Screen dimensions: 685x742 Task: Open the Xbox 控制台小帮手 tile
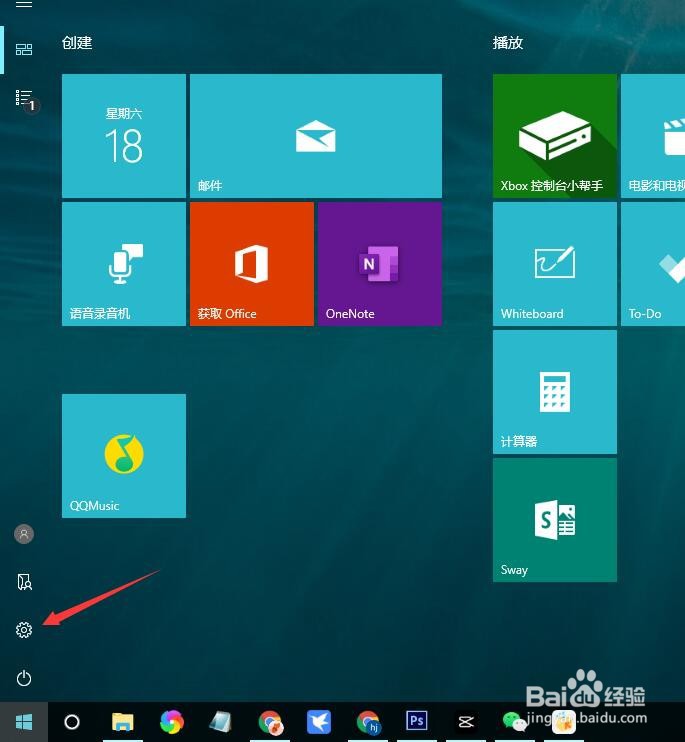pos(555,136)
